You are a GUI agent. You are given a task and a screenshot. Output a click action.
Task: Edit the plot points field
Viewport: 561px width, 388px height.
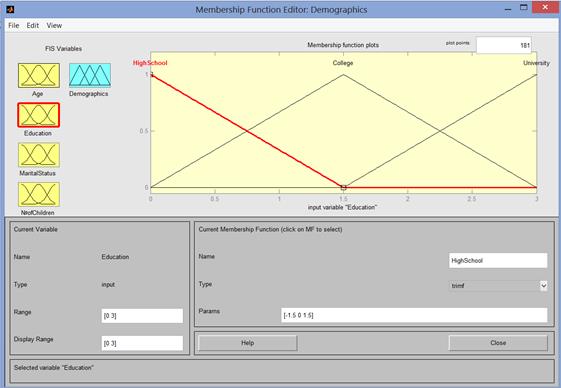[504, 45]
